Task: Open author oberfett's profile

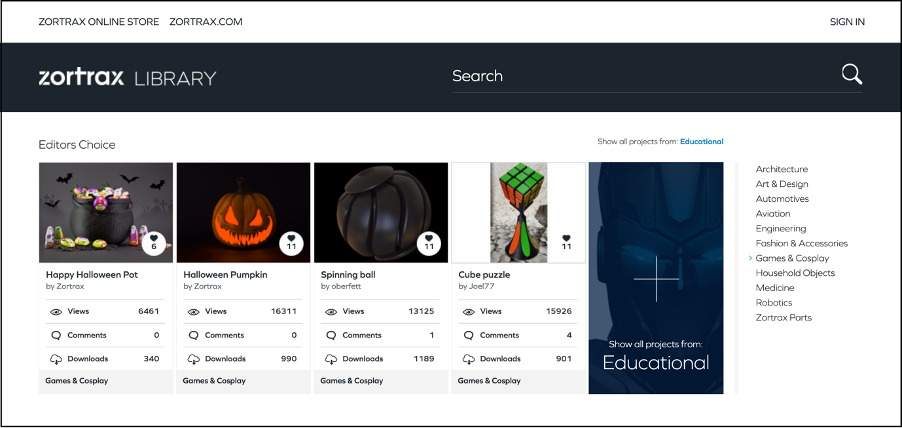Action: [x=346, y=286]
